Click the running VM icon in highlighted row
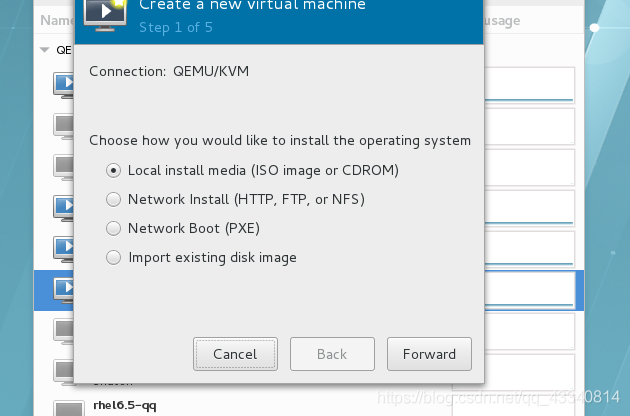Screen dimensions: 630x416 (x=63, y=290)
